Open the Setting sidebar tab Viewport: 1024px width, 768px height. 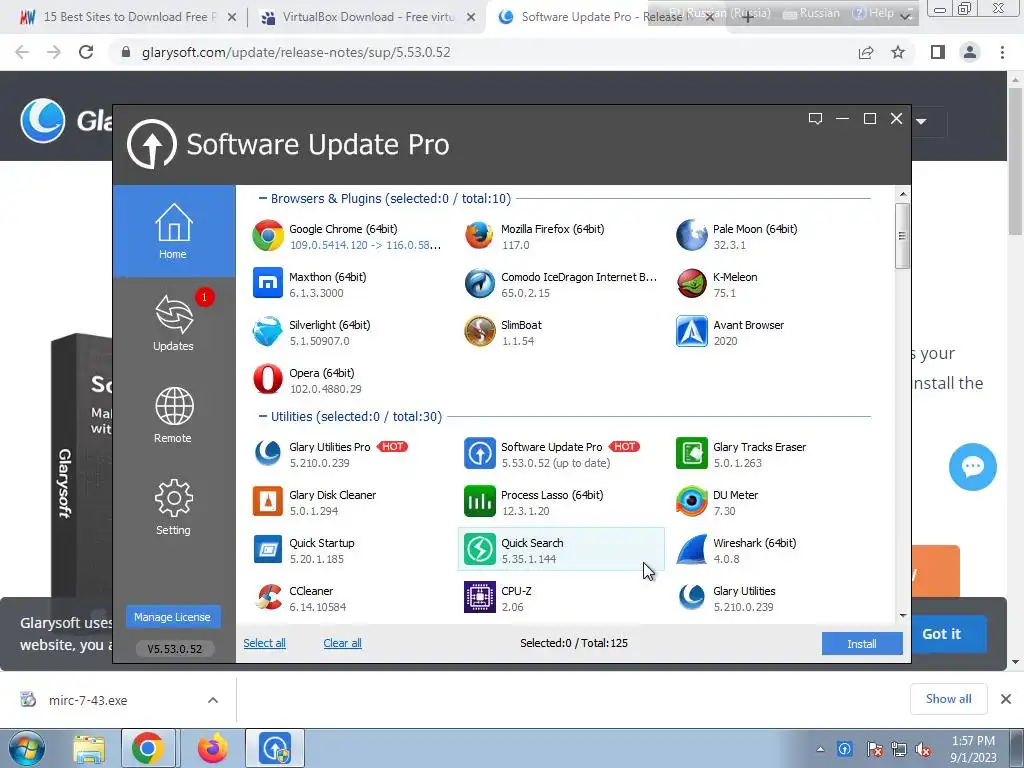[174, 507]
